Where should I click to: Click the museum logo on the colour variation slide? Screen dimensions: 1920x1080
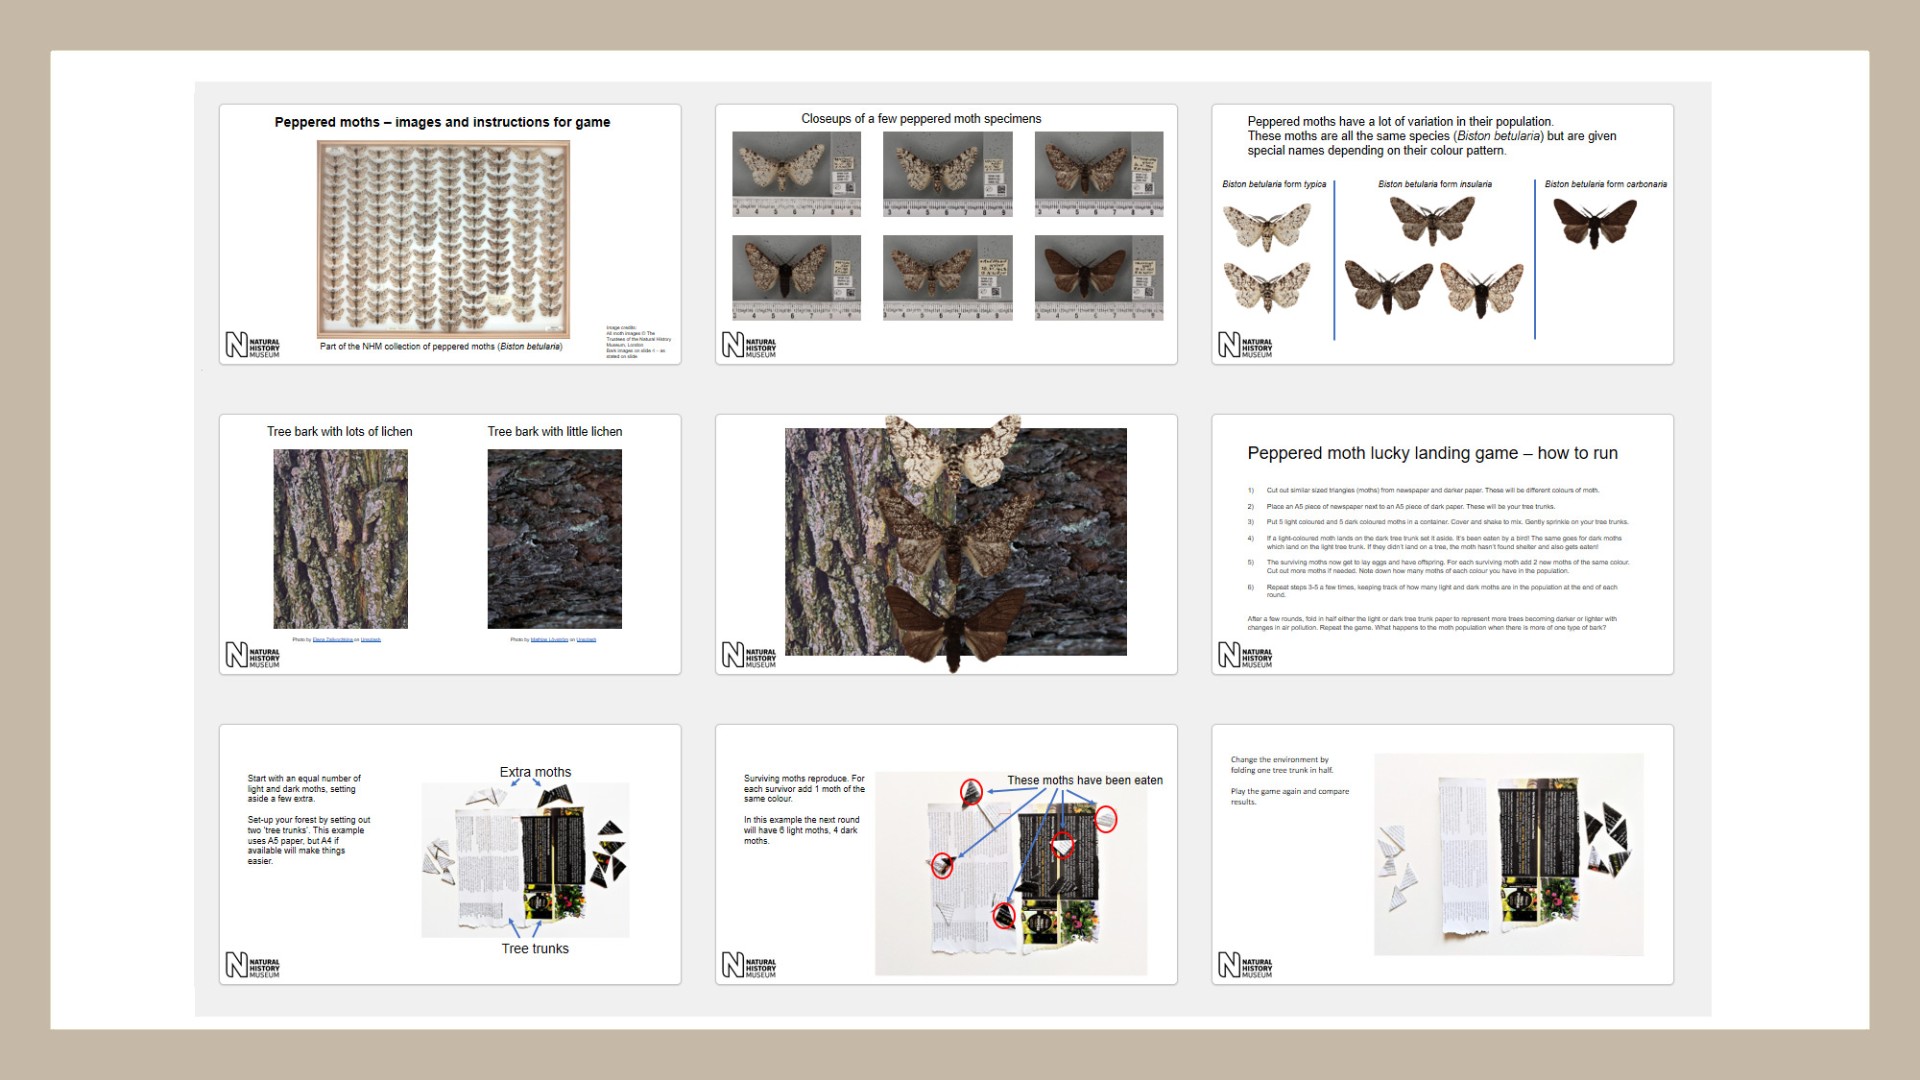pos(1245,346)
